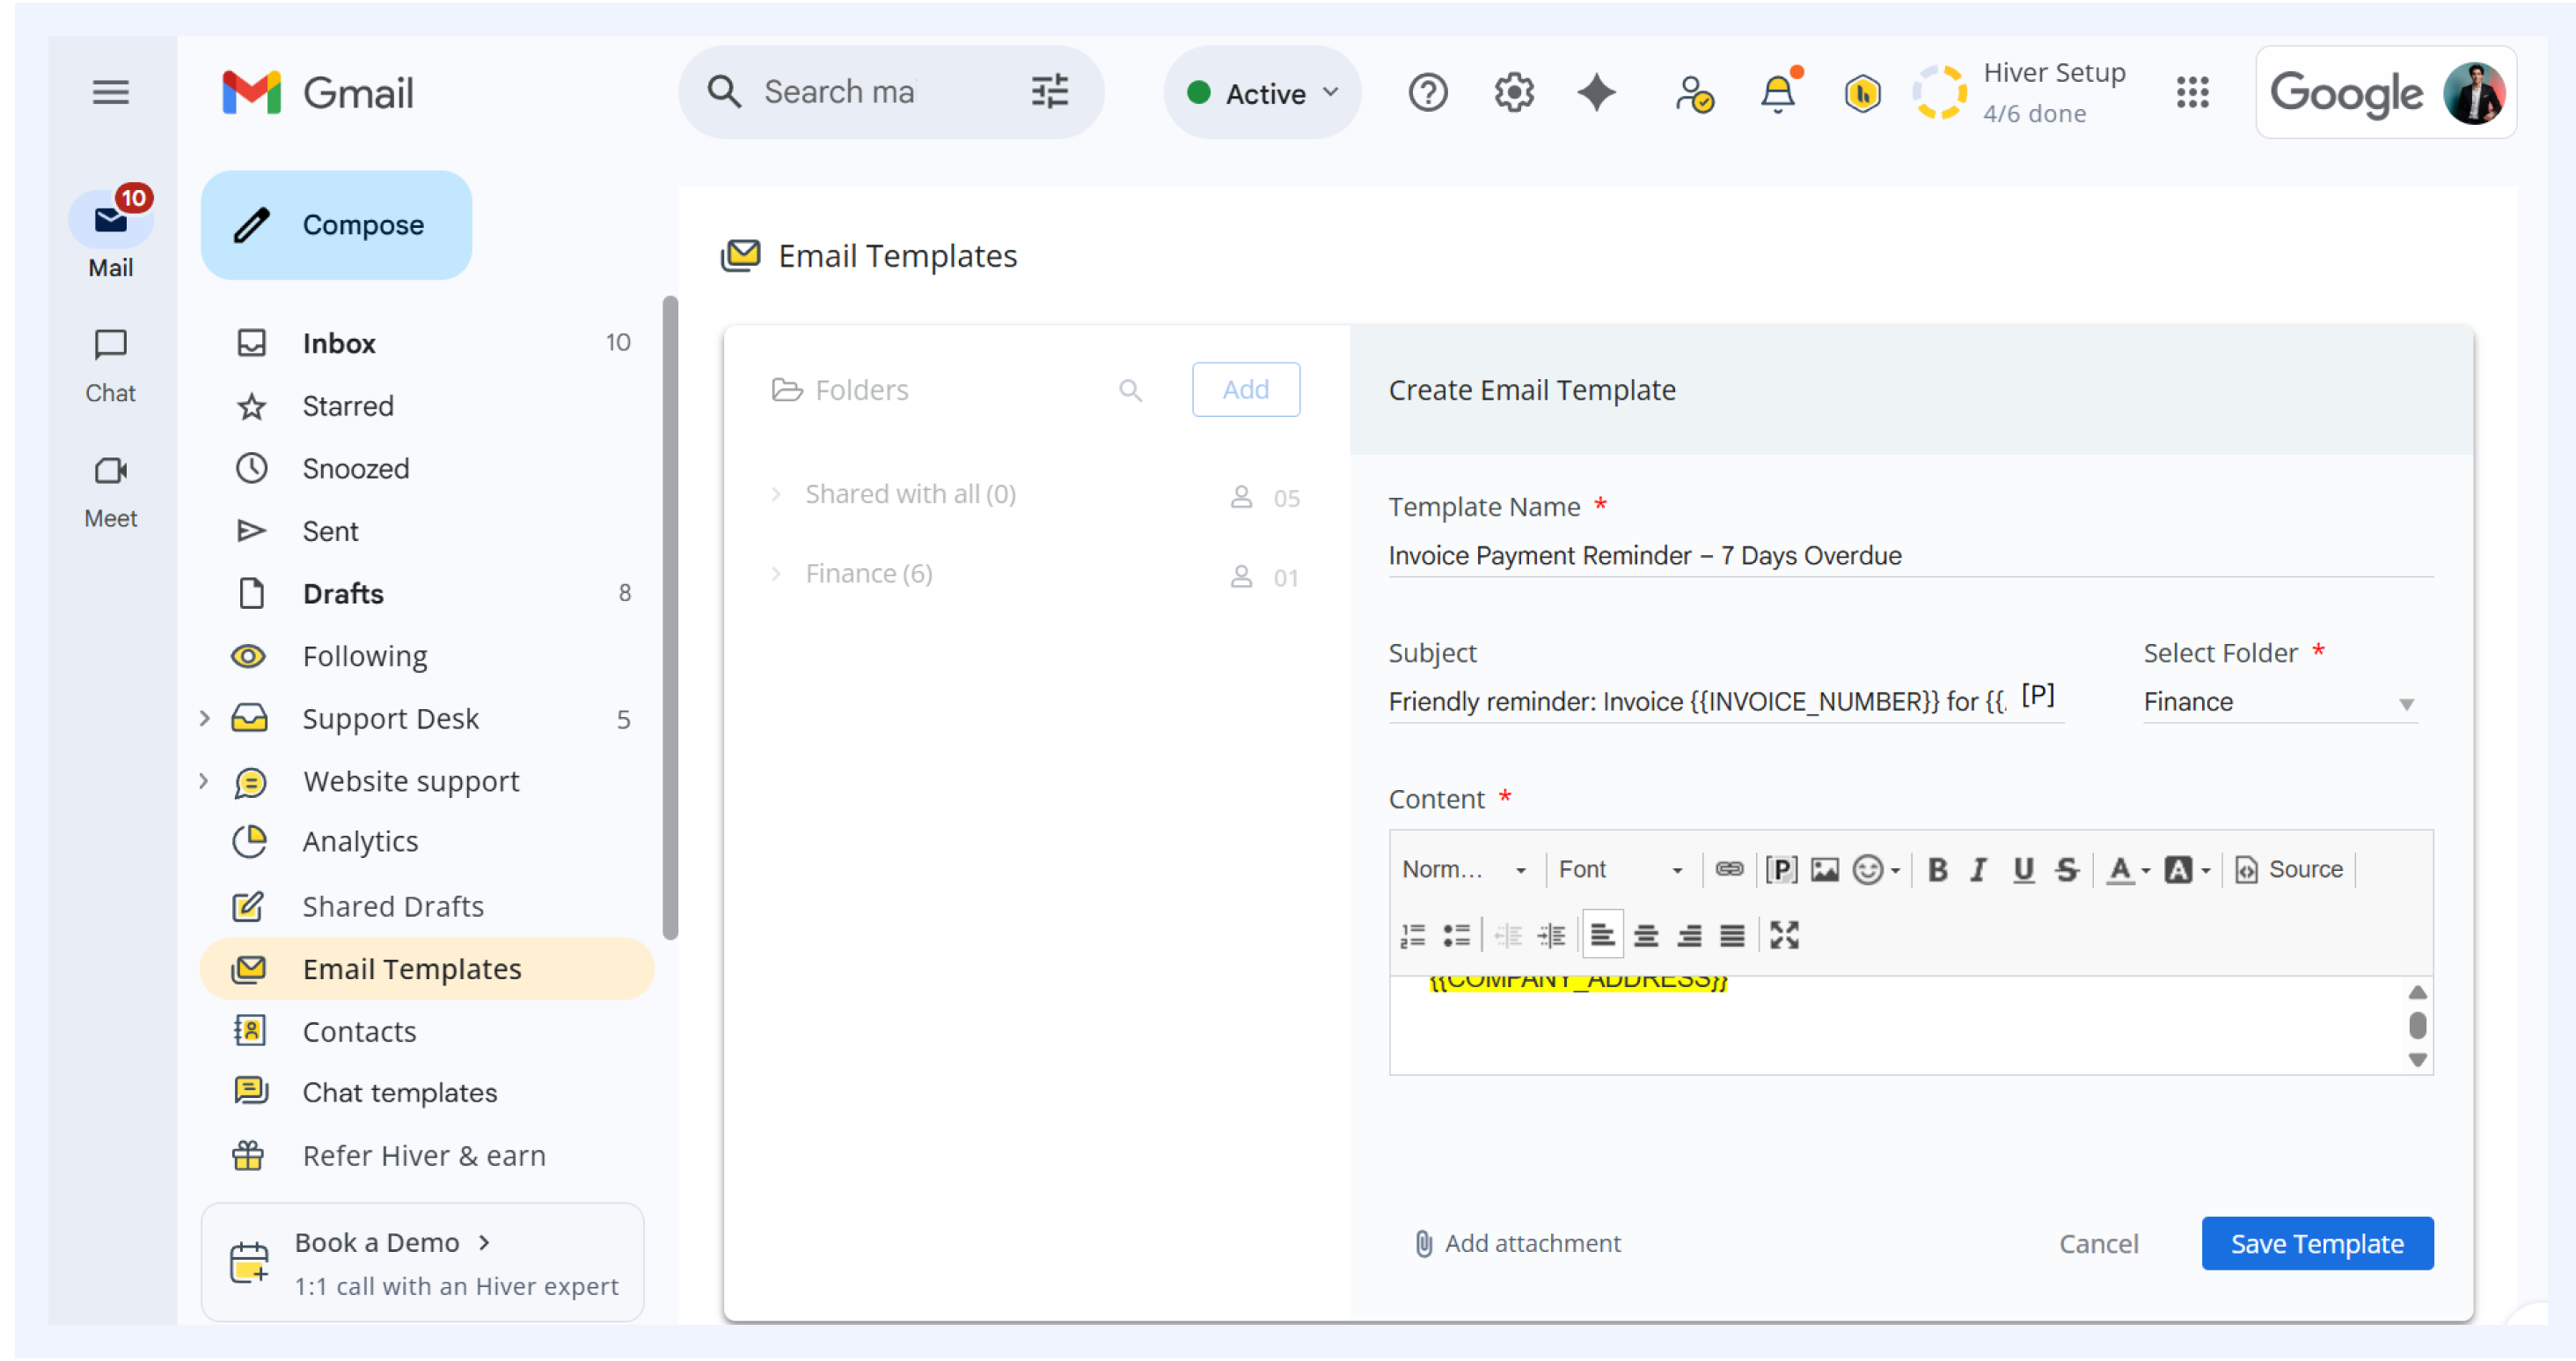Go to Shared Drafts in sidebar
The image size is (2576, 1361).
coord(393,907)
